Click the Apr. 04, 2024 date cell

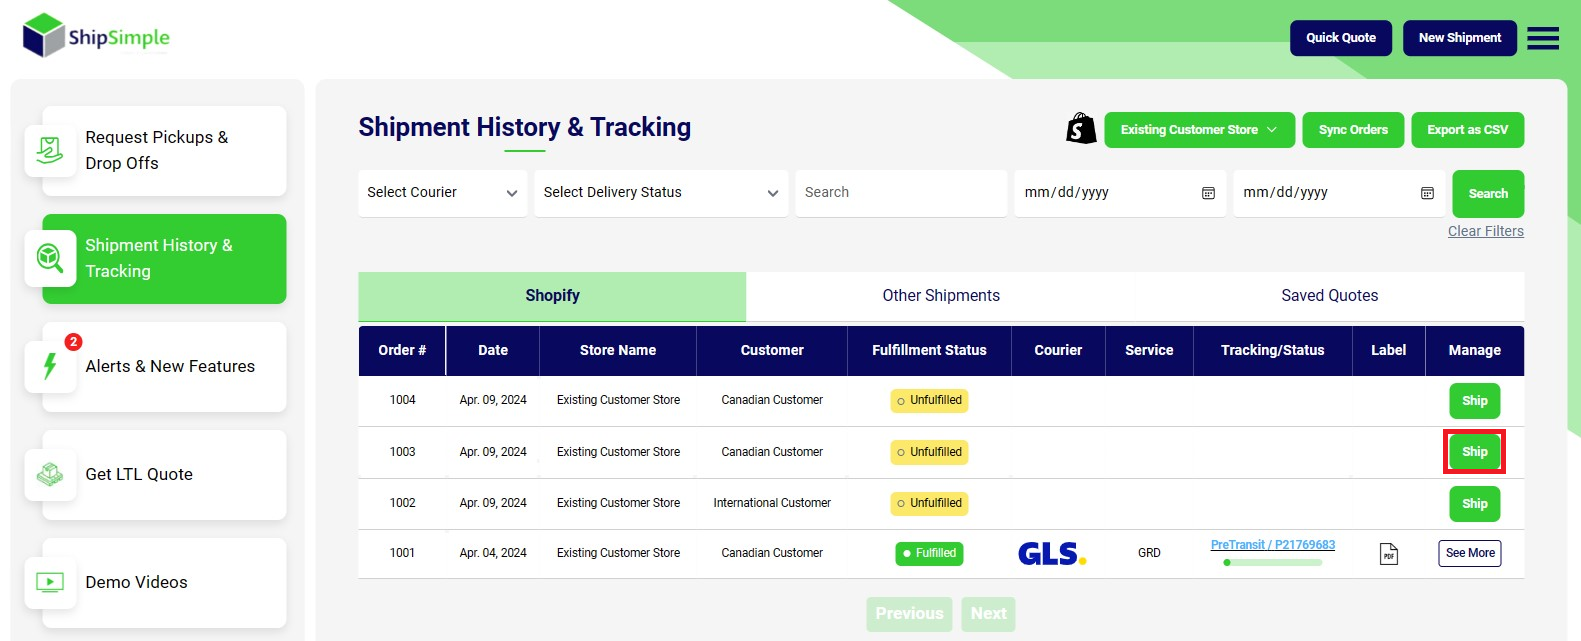[493, 553]
